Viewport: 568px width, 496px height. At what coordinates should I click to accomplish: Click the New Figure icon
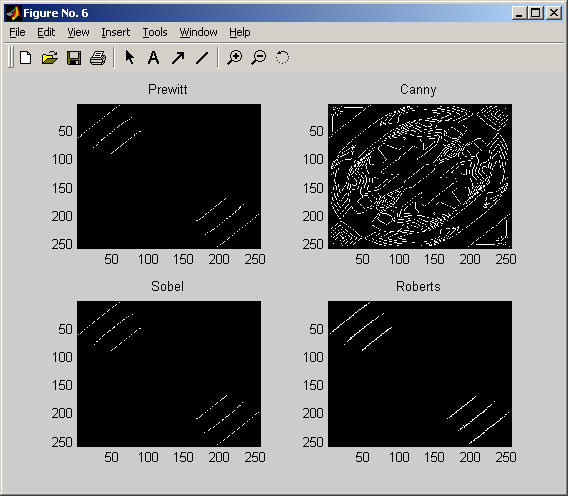[26, 58]
